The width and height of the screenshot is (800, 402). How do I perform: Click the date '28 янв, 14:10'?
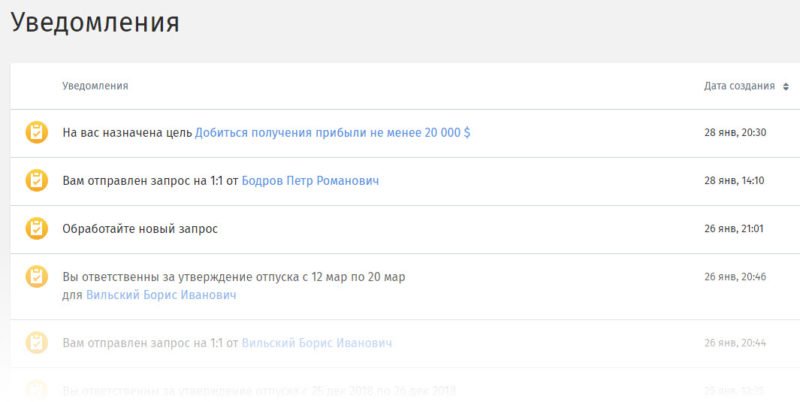coord(734,181)
